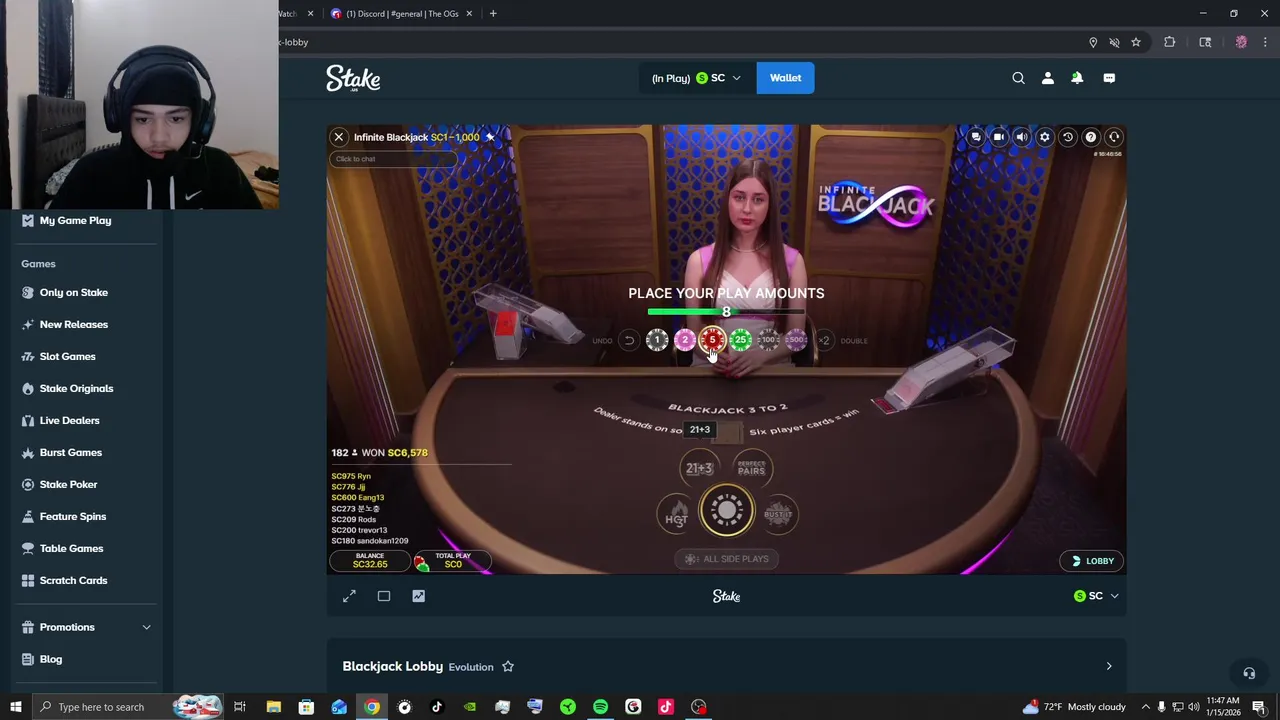Open Only on Stake category
This screenshot has height=720, width=1280.
(73, 292)
